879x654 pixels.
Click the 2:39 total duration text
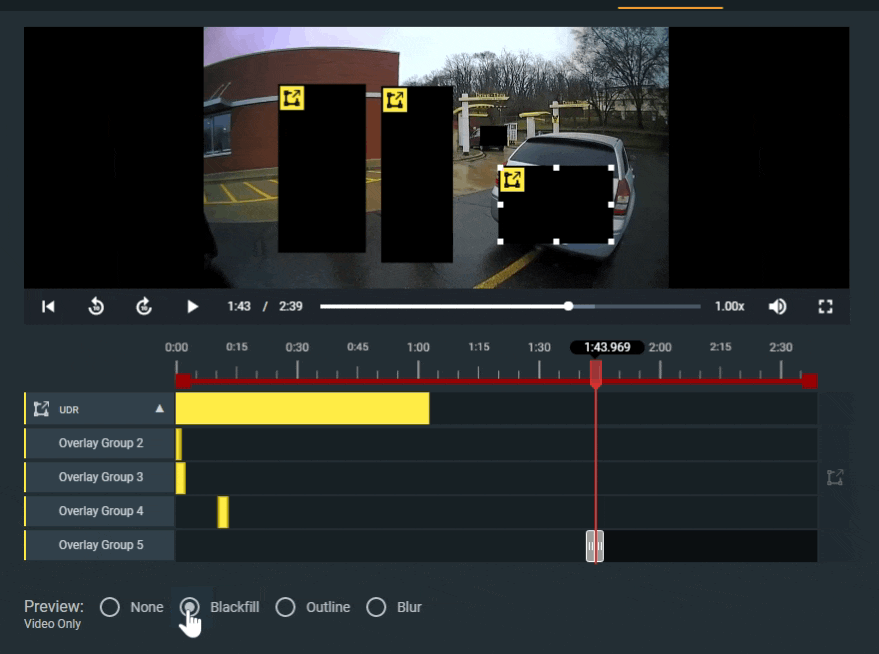click(290, 307)
